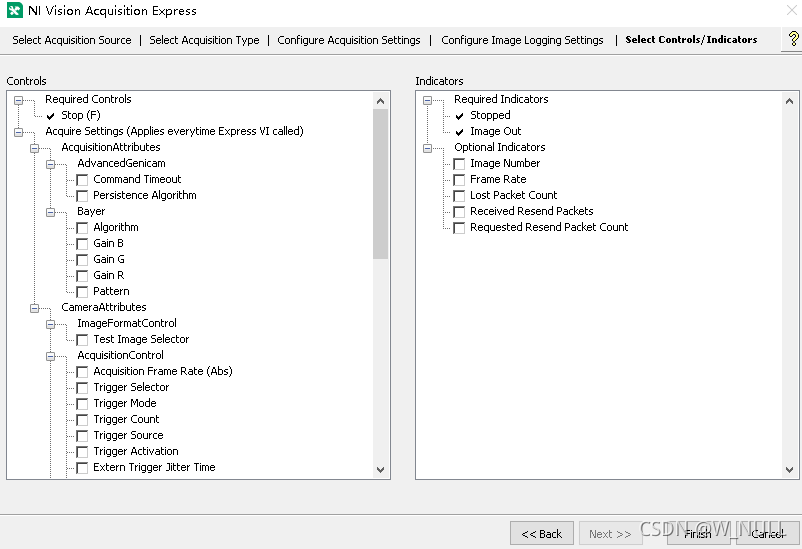Check the Received Resend Packets indicator
The image size is (802, 549).
[x=459, y=212]
